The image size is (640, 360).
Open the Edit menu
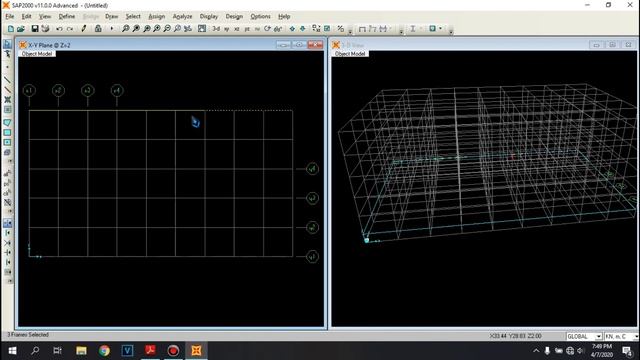coord(27,17)
